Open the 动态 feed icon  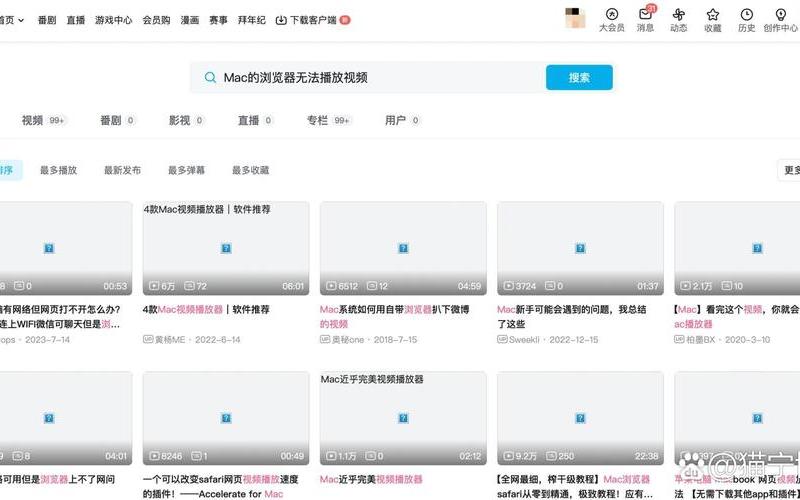(x=679, y=14)
